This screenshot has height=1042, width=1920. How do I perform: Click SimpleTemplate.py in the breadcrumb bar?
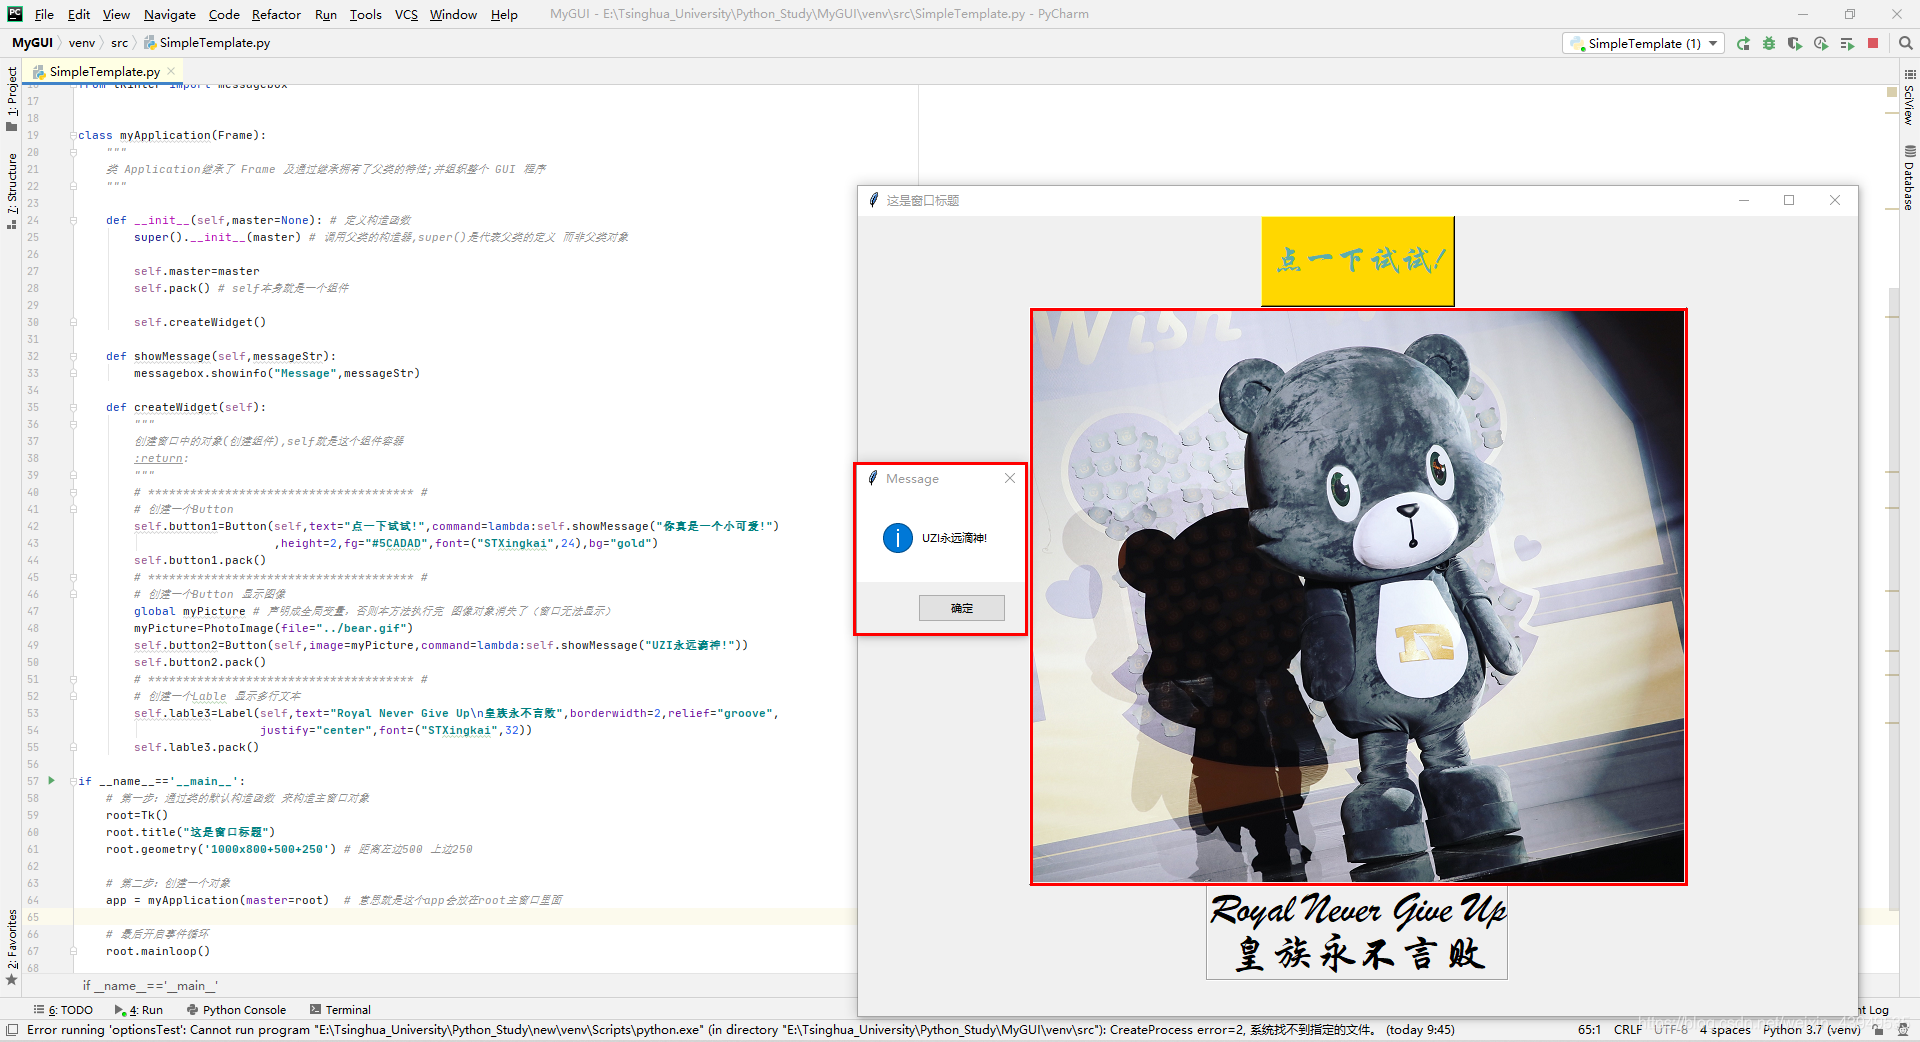207,43
